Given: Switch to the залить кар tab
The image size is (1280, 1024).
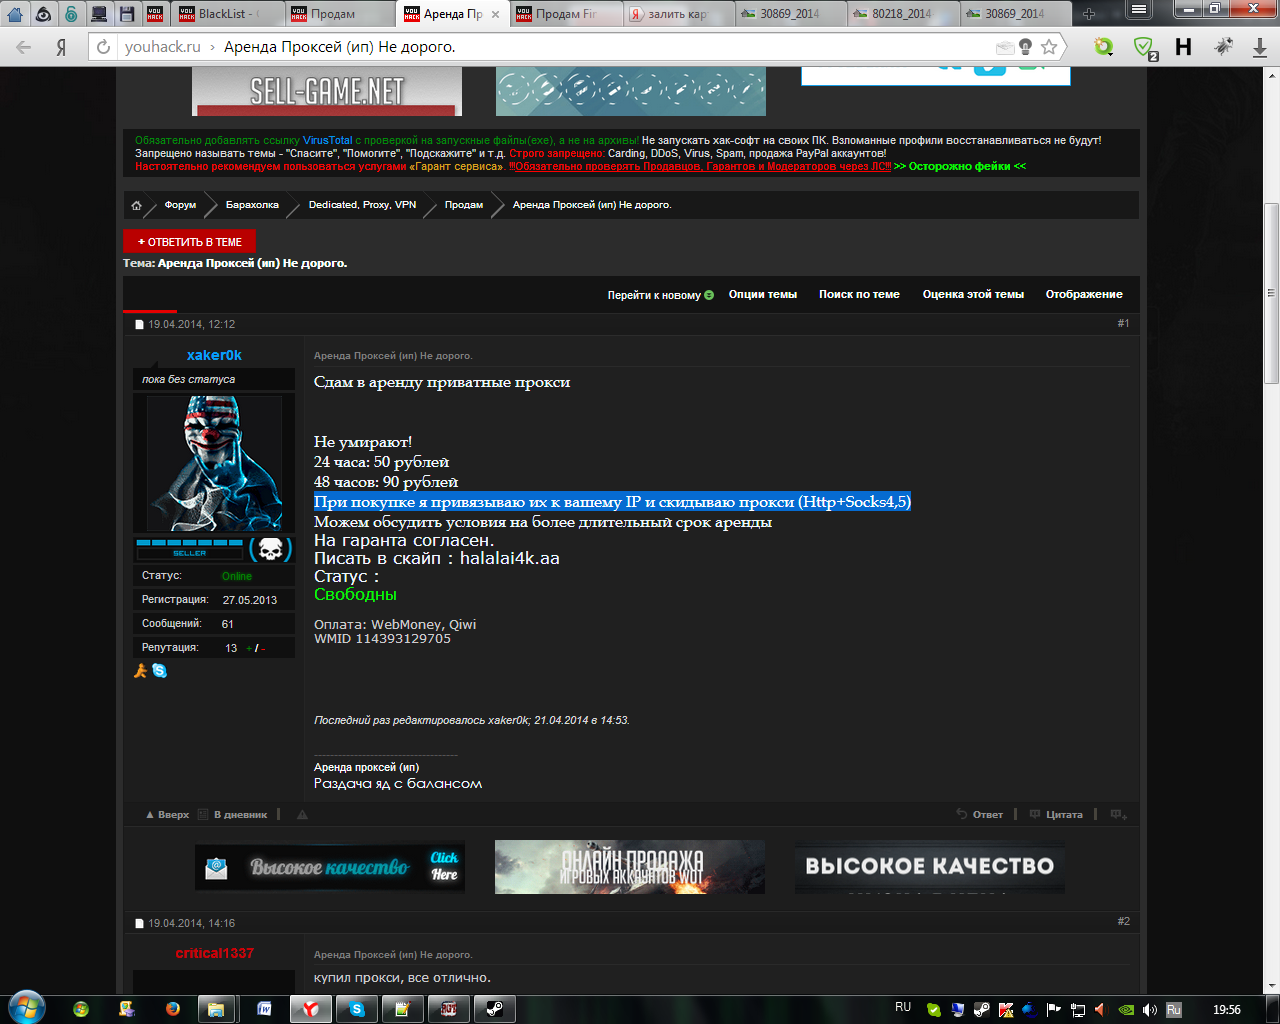Looking at the screenshot, I should tap(677, 14).
